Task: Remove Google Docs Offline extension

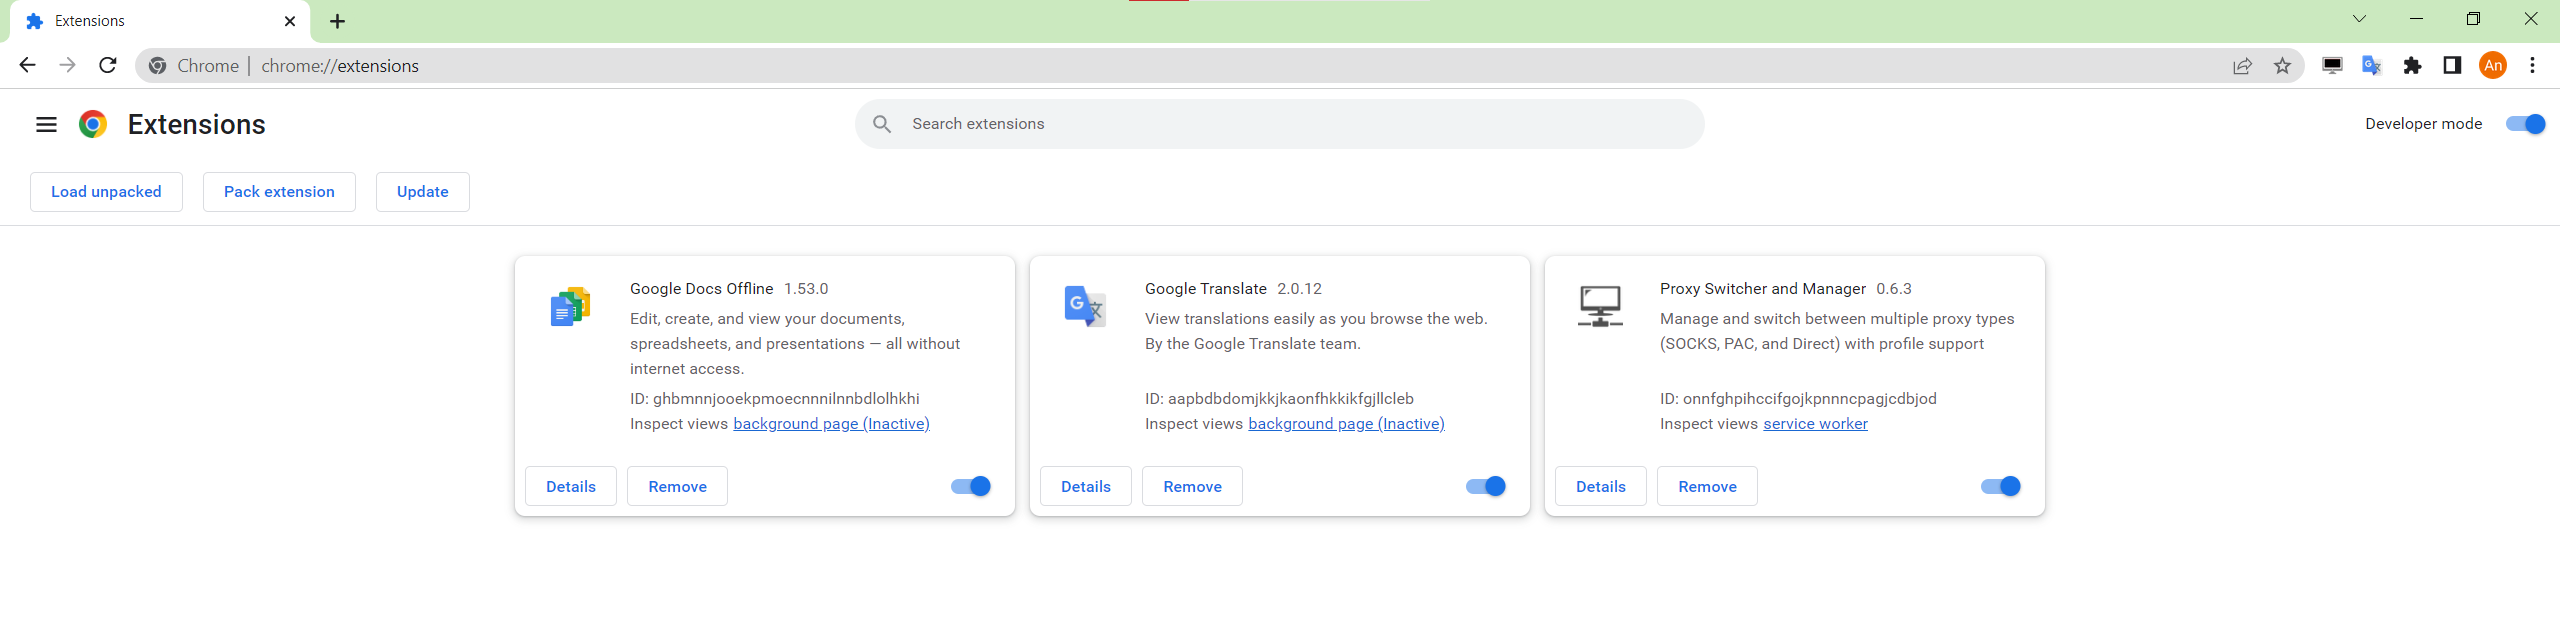Action: tap(677, 486)
